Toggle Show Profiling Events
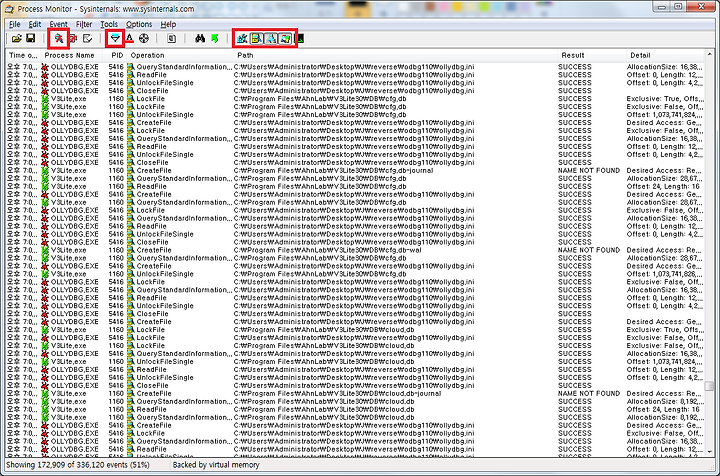This screenshot has height=476, width=720. click(x=300, y=39)
